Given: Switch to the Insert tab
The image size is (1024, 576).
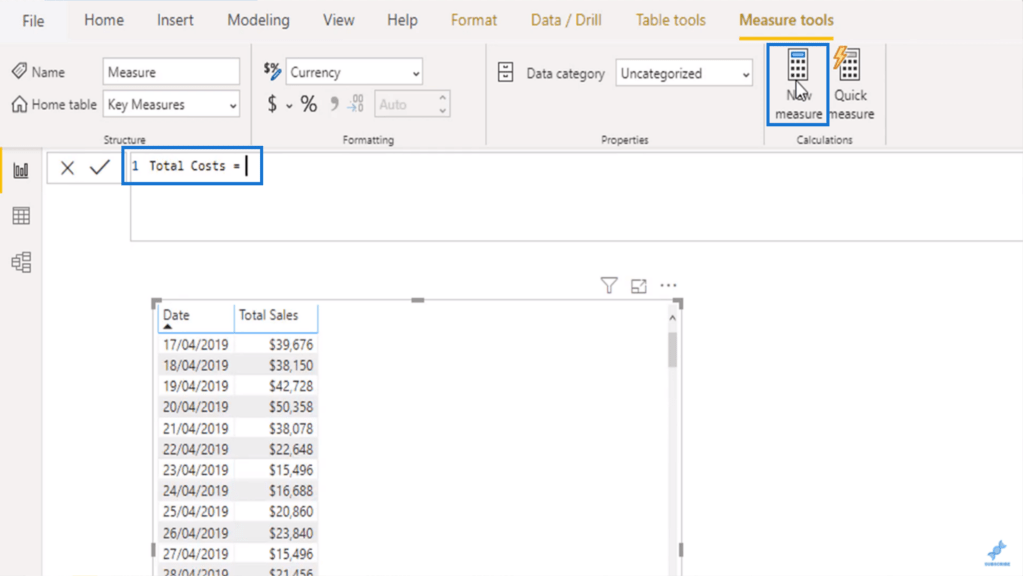Looking at the screenshot, I should (175, 20).
